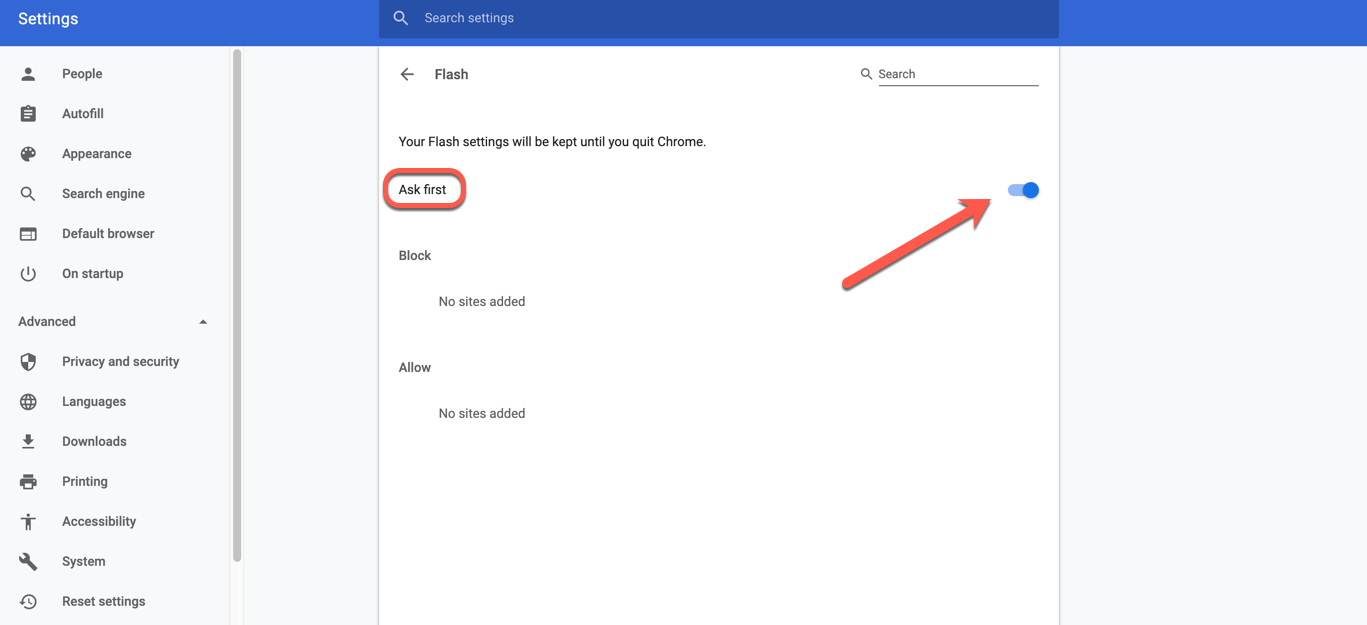
Task: Click the Flash site Search field
Action: (957, 74)
